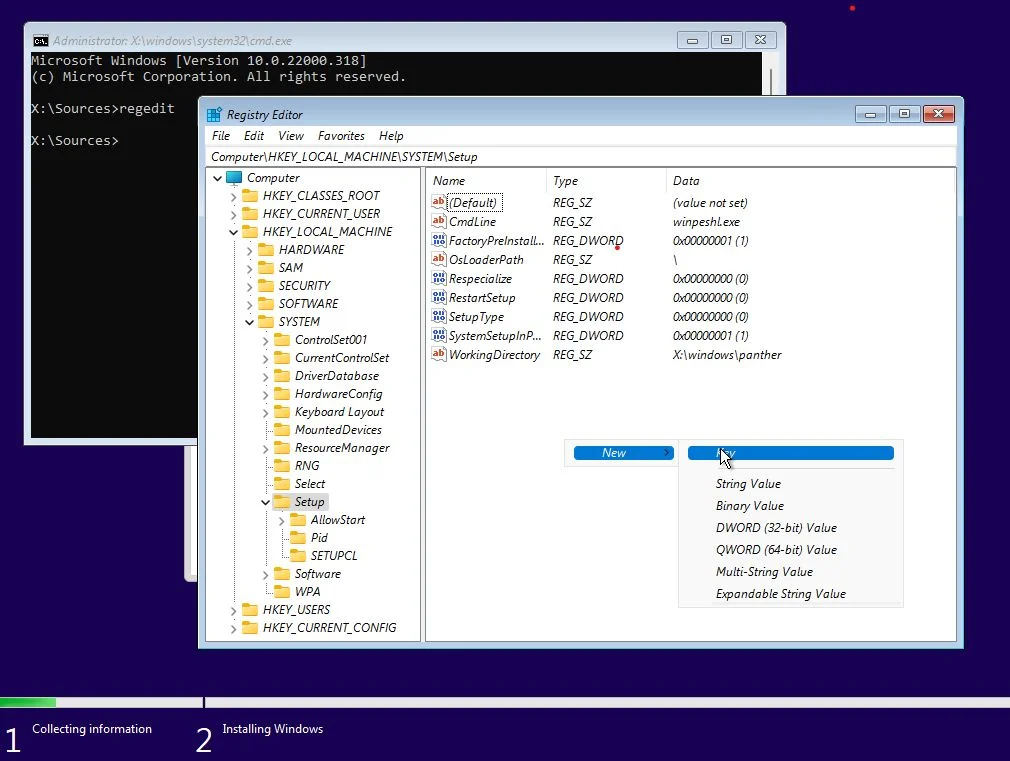Image resolution: width=1010 pixels, height=761 pixels.
Task: Click the Registry Editor title bar icon
Action: point(214,115)
